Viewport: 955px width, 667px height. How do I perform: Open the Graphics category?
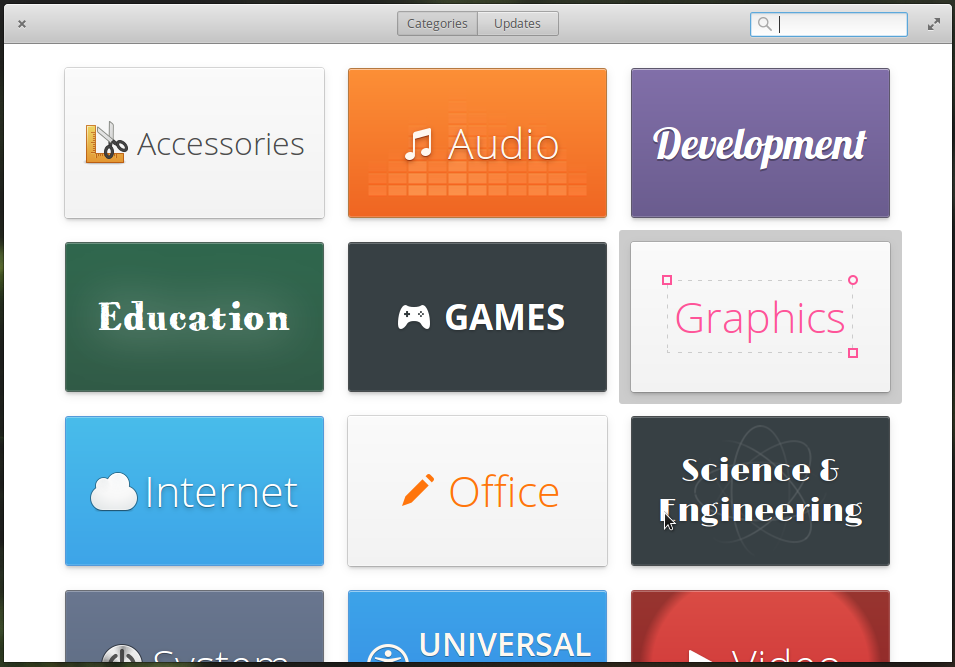click(x=760, y=317)
